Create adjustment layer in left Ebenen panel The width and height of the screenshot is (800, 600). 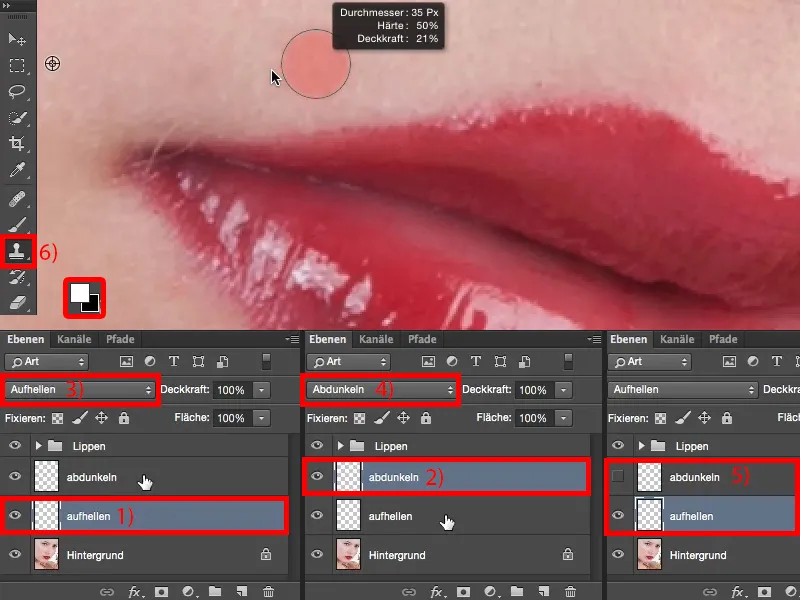[189, 592]
